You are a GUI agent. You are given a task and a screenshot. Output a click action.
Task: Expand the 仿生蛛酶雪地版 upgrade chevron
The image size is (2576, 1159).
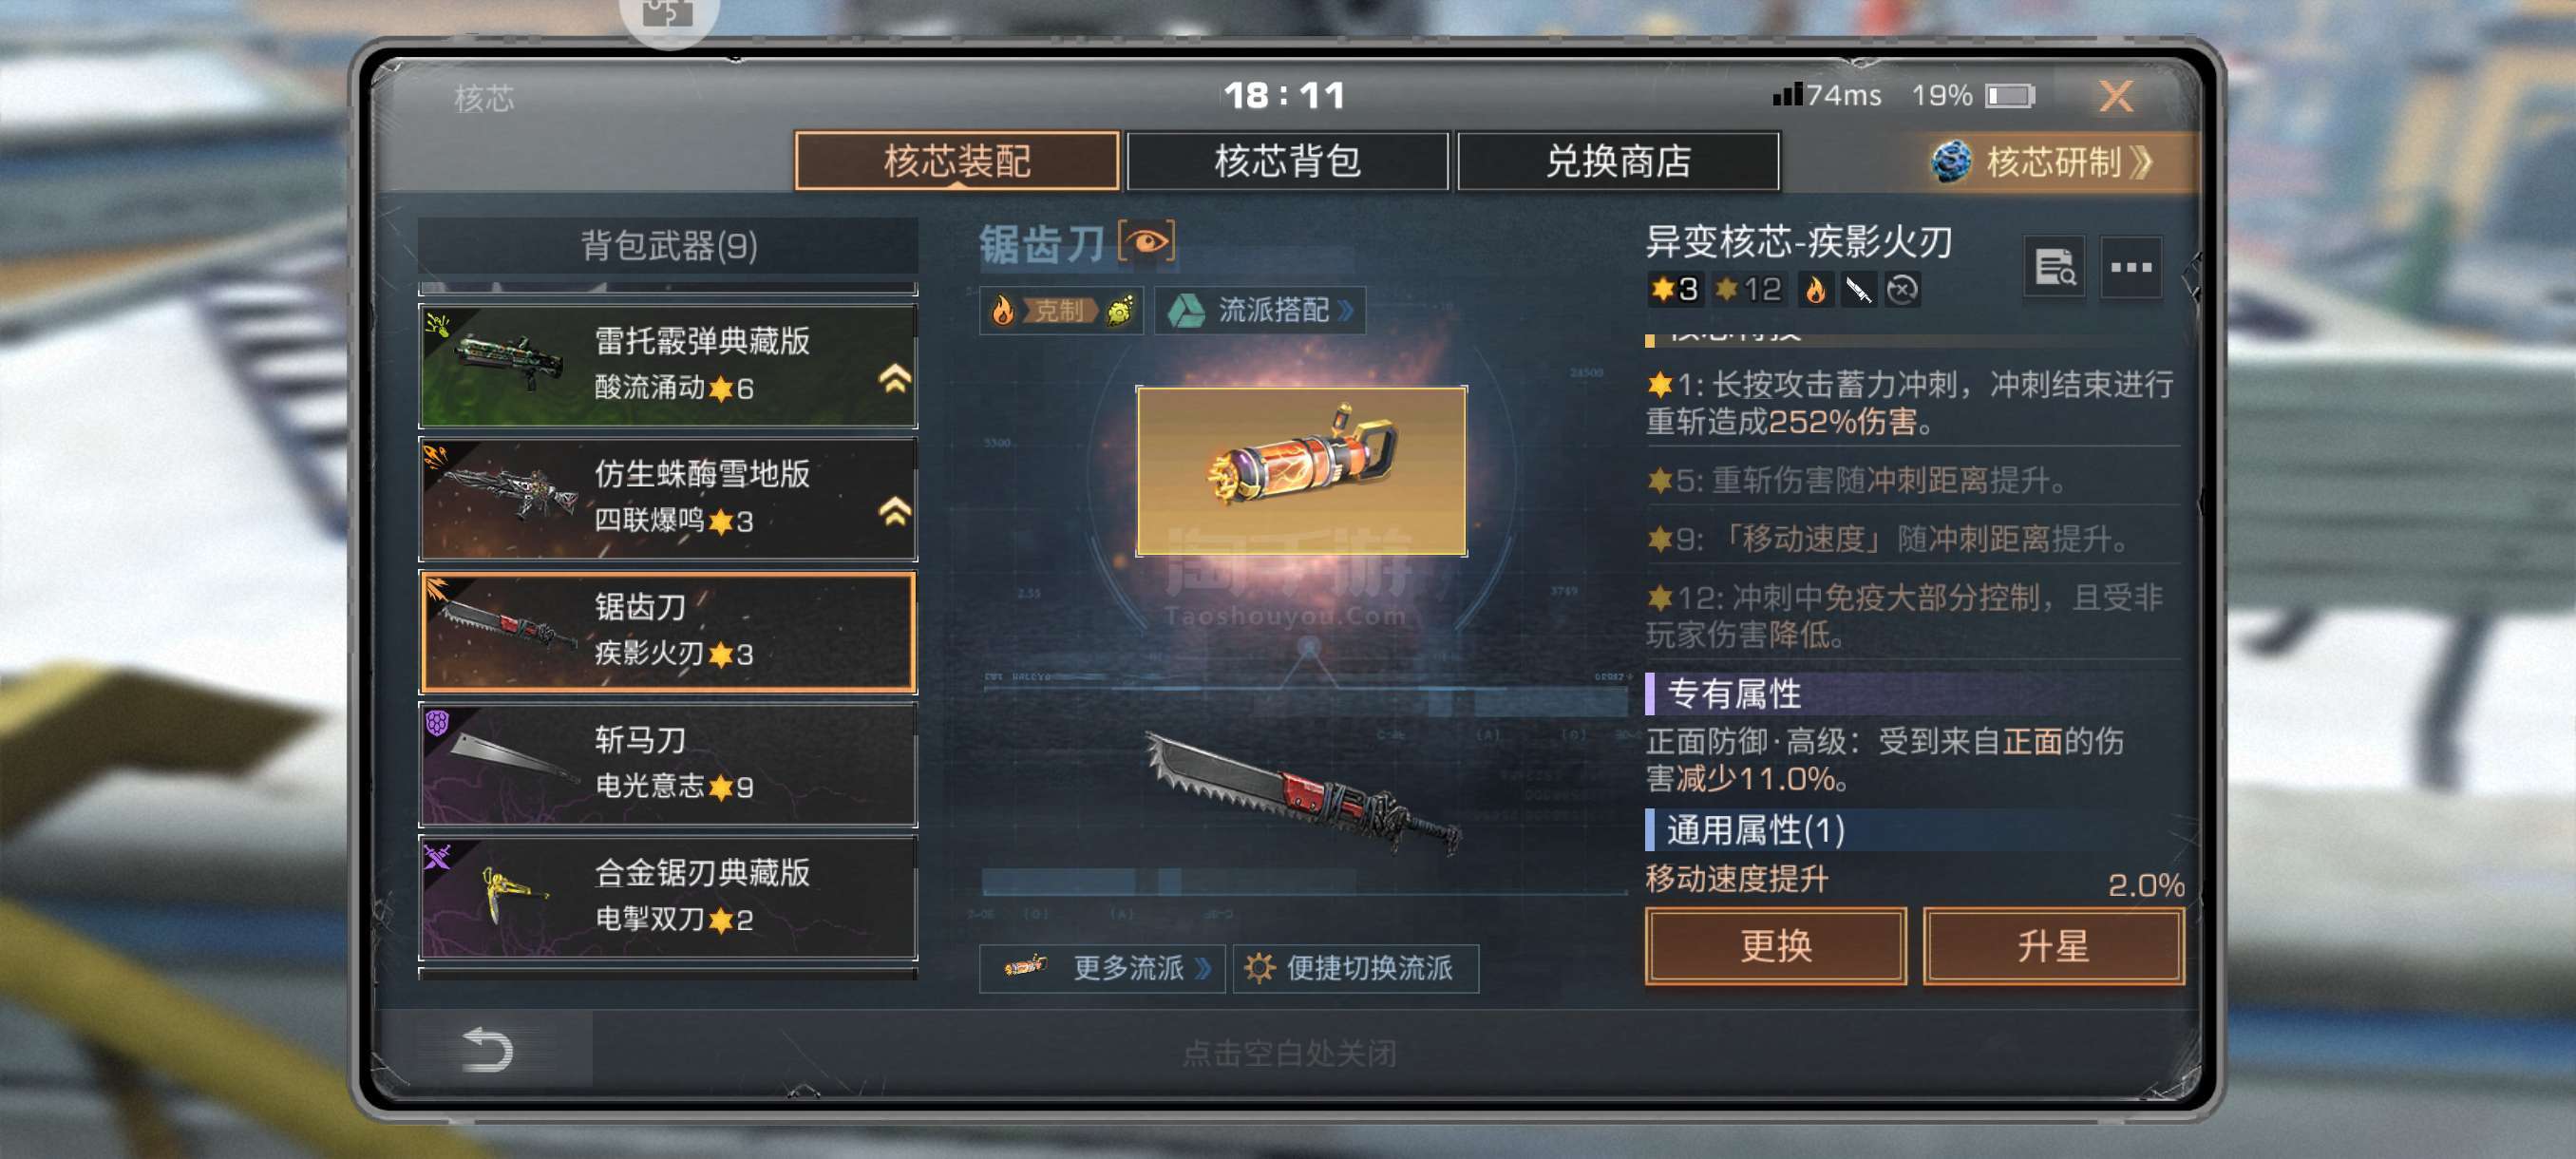(x=894, y=511)
